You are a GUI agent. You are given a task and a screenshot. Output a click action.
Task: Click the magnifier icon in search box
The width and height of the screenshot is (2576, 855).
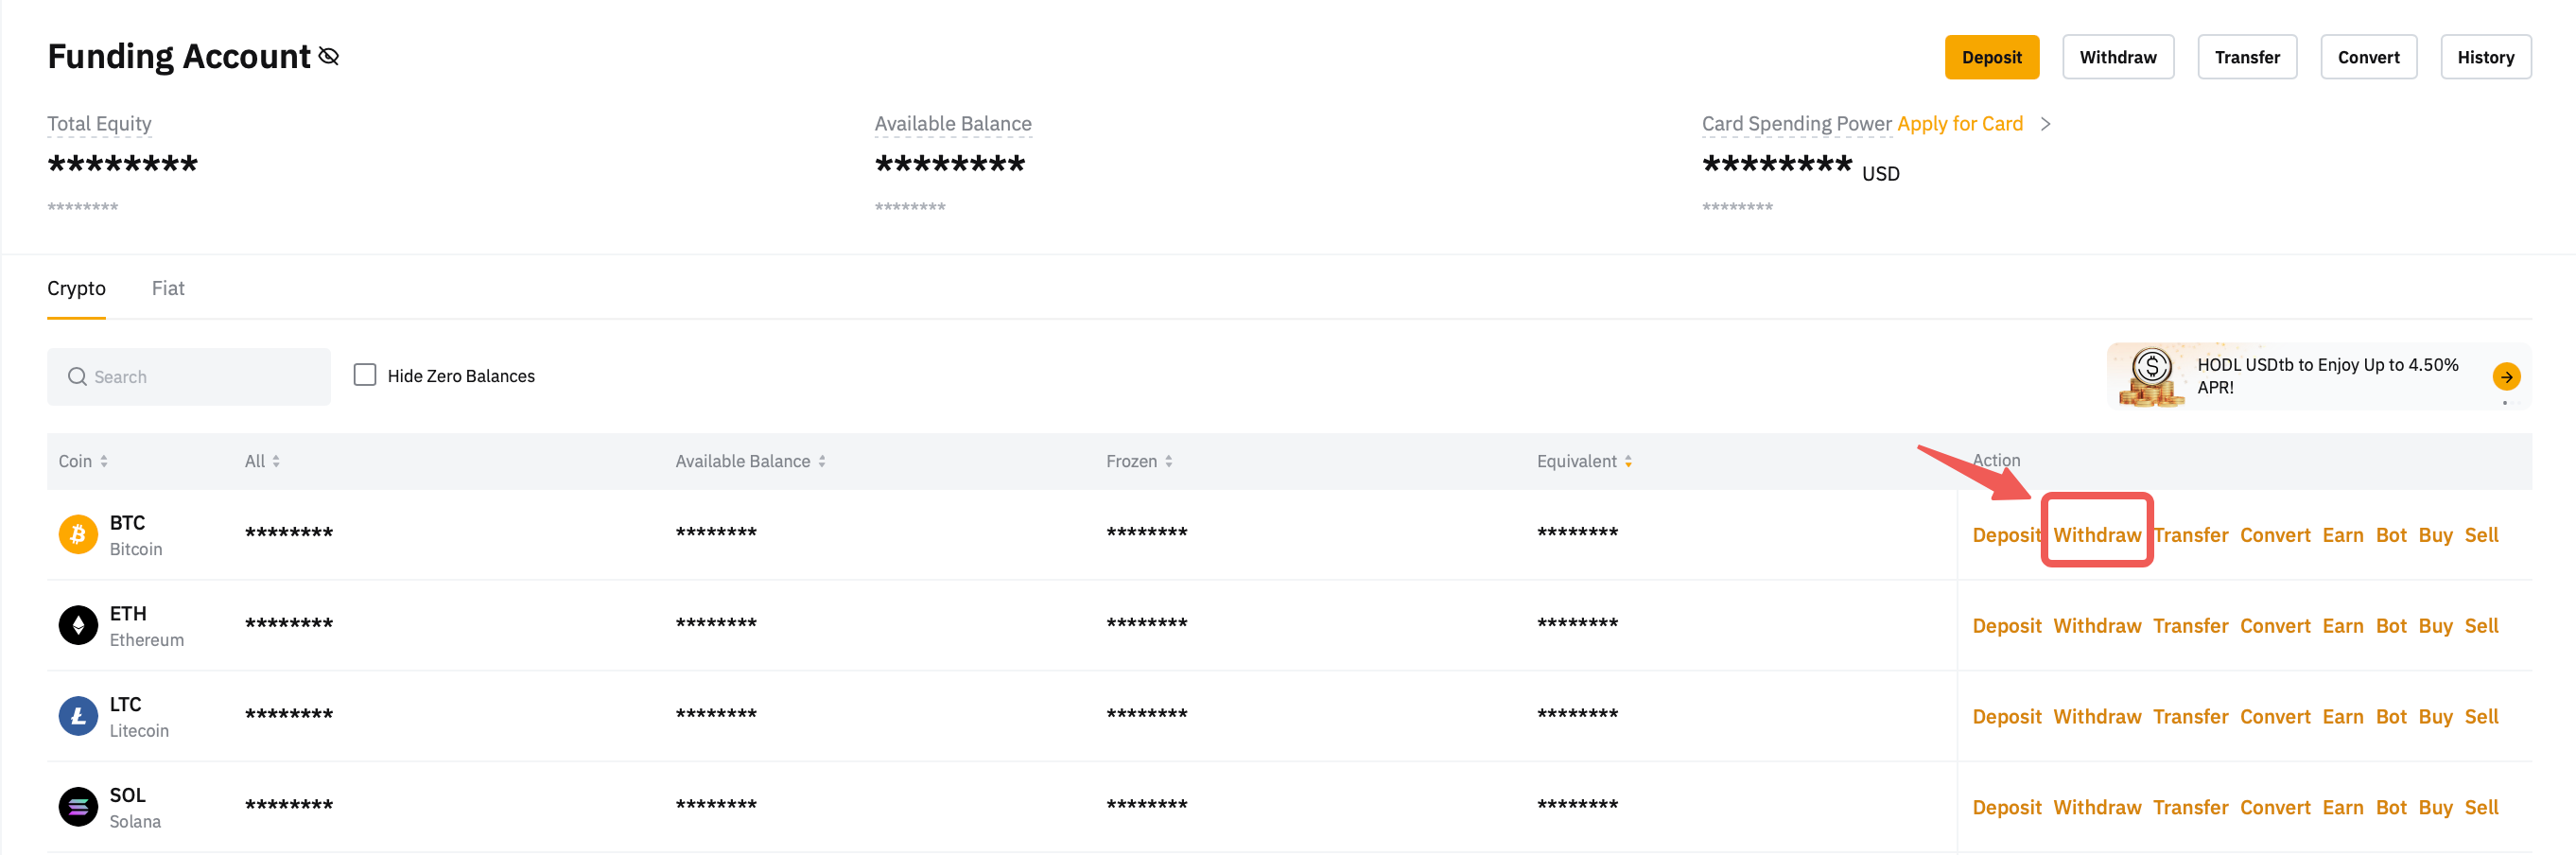tap(77, 377)
